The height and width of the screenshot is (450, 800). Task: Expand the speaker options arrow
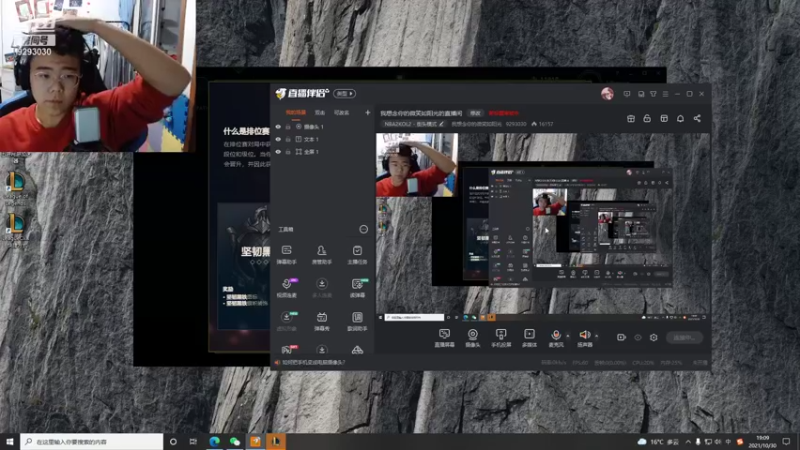pyautogui.click(x=596, y=336)
